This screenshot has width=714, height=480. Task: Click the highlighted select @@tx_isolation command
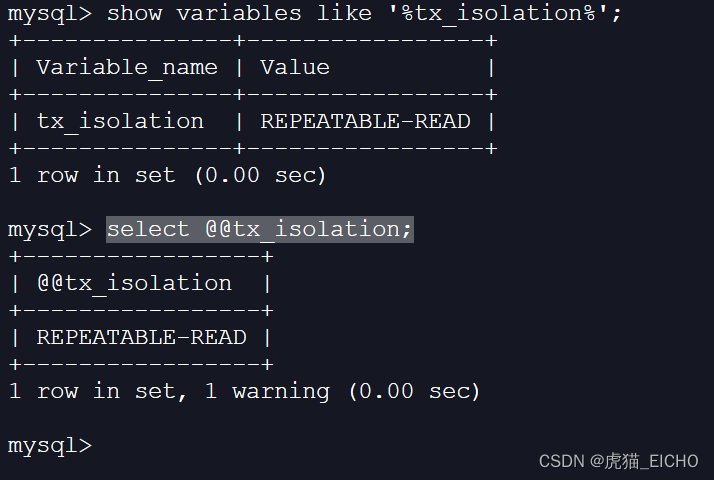[260, 229]
